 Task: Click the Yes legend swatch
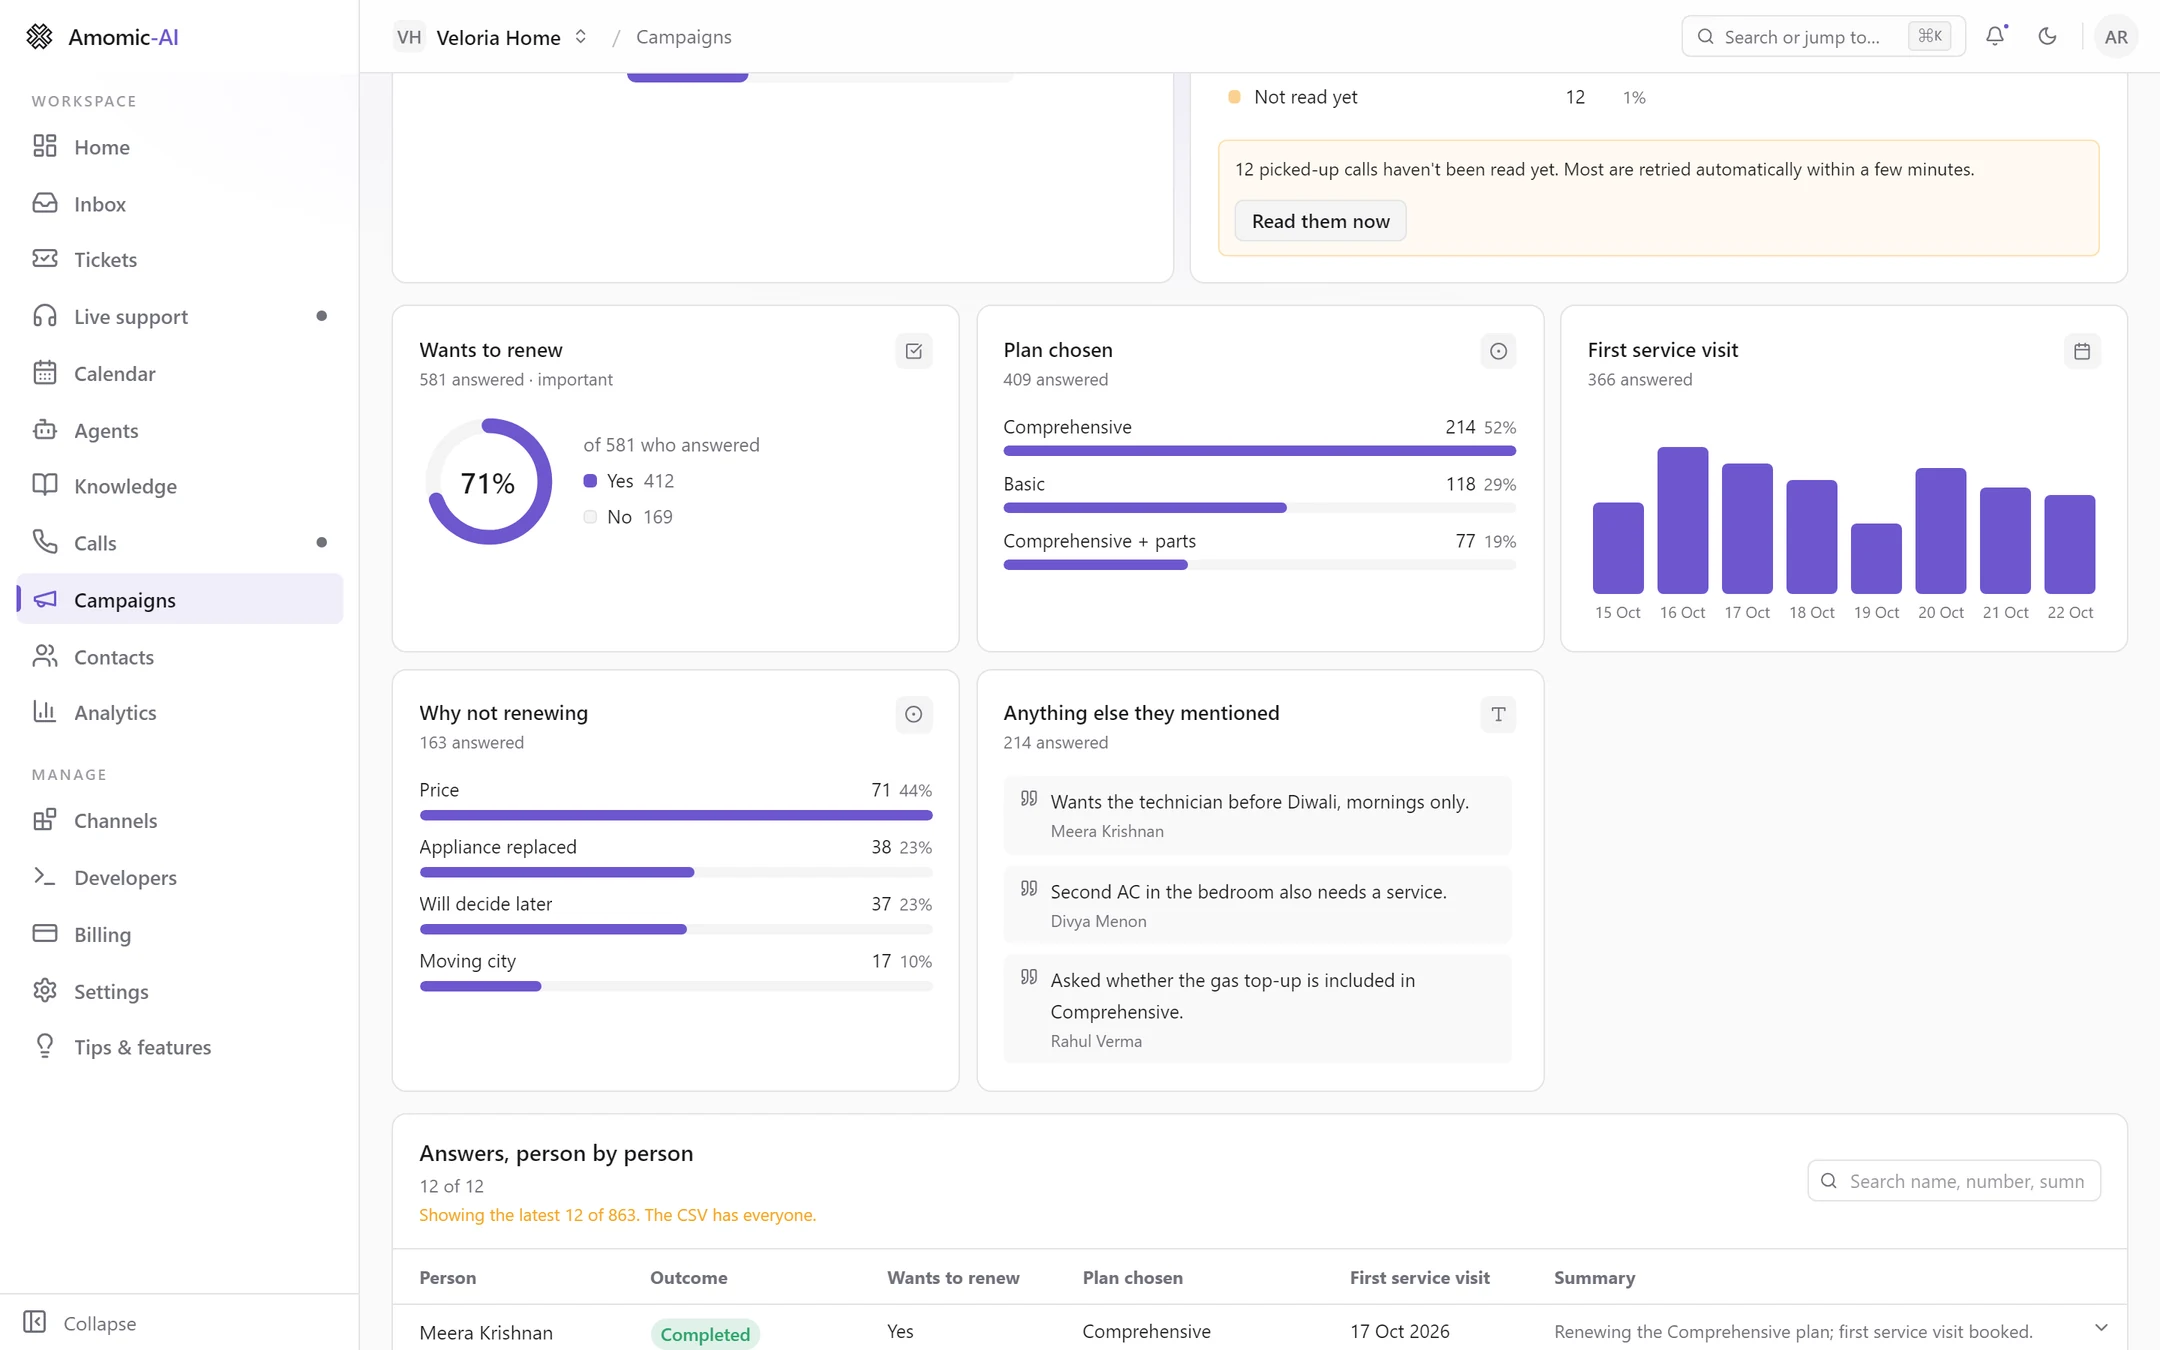click(x=590, y=481)
